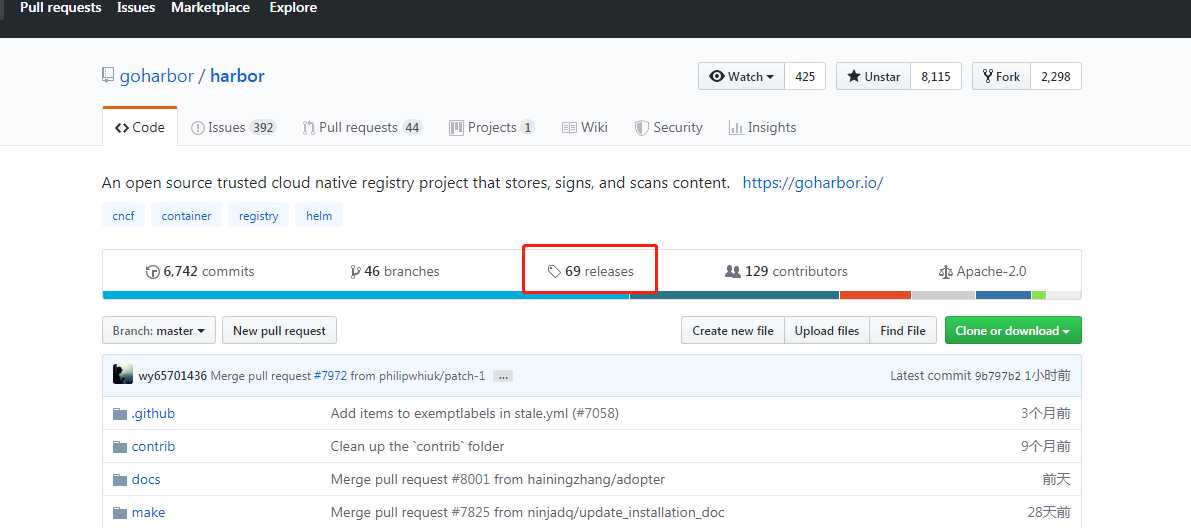1191x528 pixels.
Task: Click the fork icon in Fork button
Action: click(x=987, y=76)
